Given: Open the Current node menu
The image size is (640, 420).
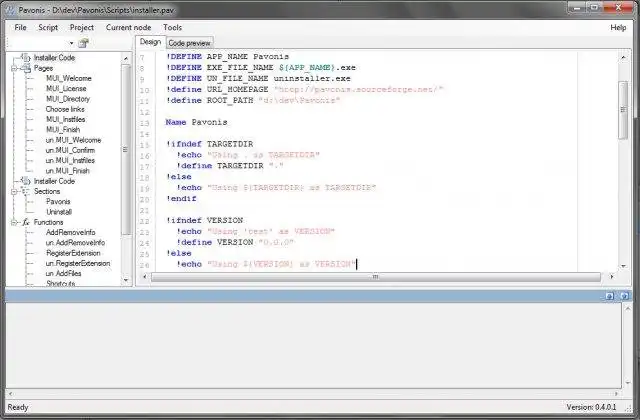Looking at the screenshot, I should 129,27.
